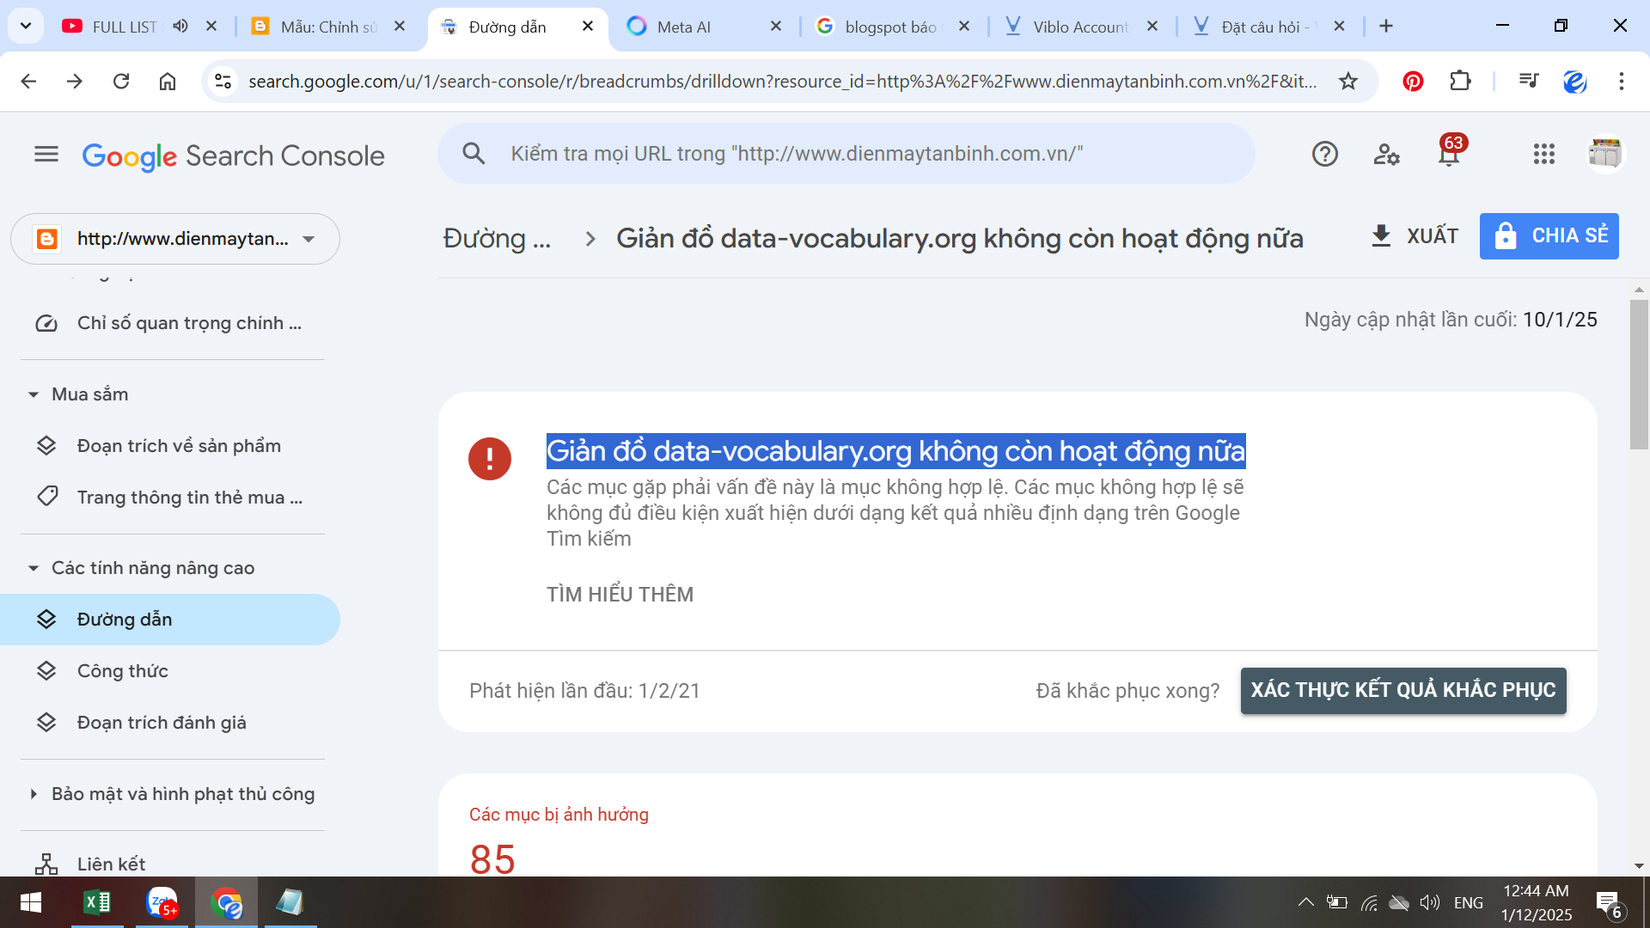Open the Chrome extensions puzzle icon
The image size is (1650, 928).
pos(1460,81)
